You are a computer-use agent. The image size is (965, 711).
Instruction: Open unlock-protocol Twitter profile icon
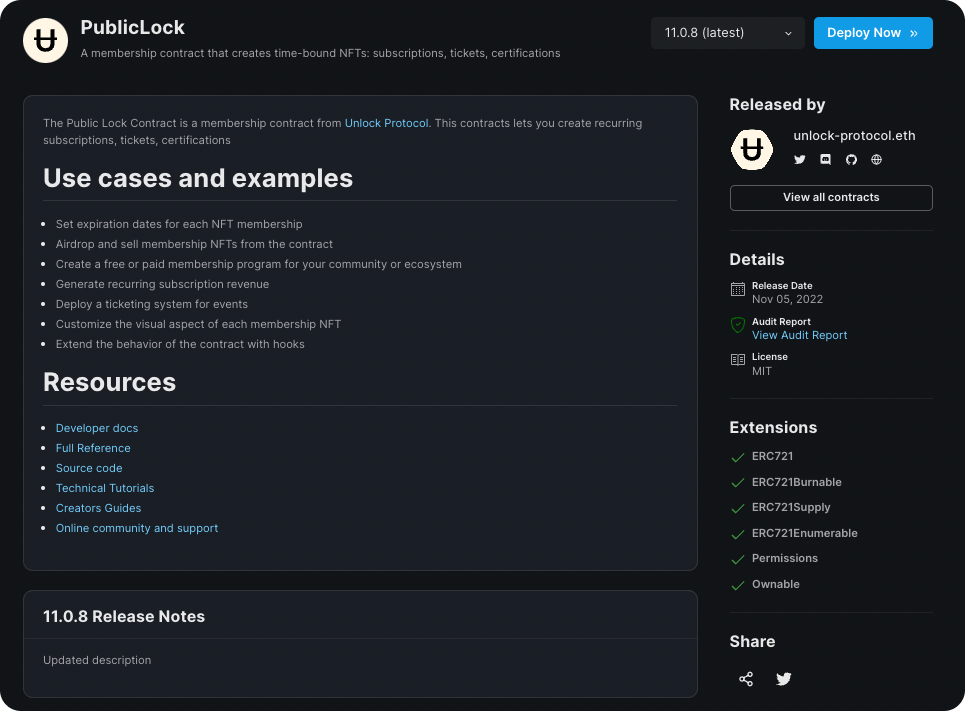(799, 159)
